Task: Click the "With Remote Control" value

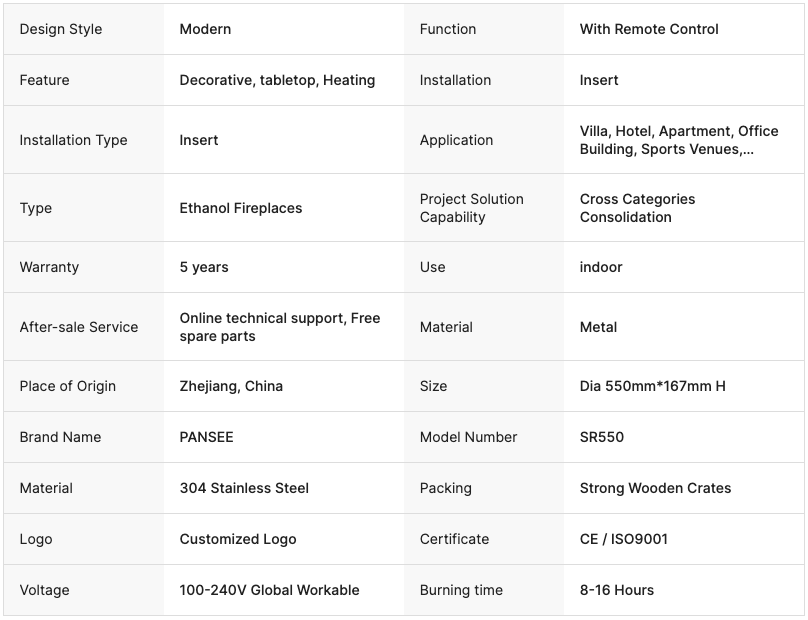Action: [x=649, y=29]
